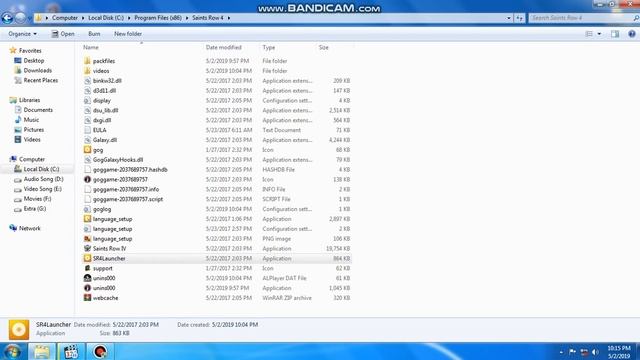Select the language_setup Application icon

[x=87, y=219]
